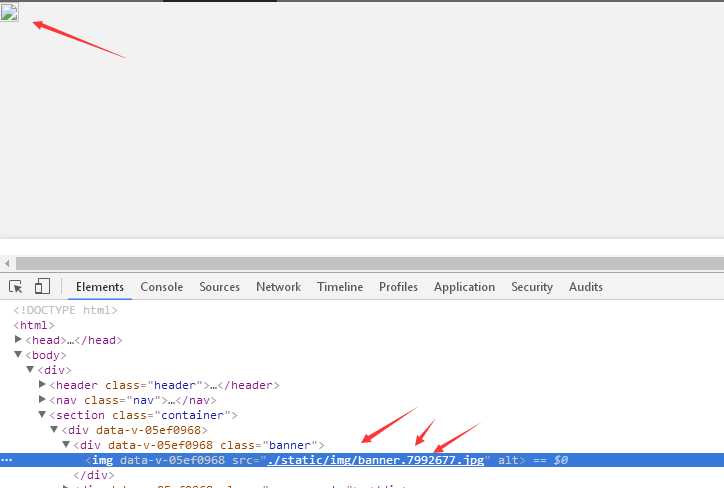The width and height of the screenshot is (724, 488).
Task: Open the Application tab
Action: (464, 287)
